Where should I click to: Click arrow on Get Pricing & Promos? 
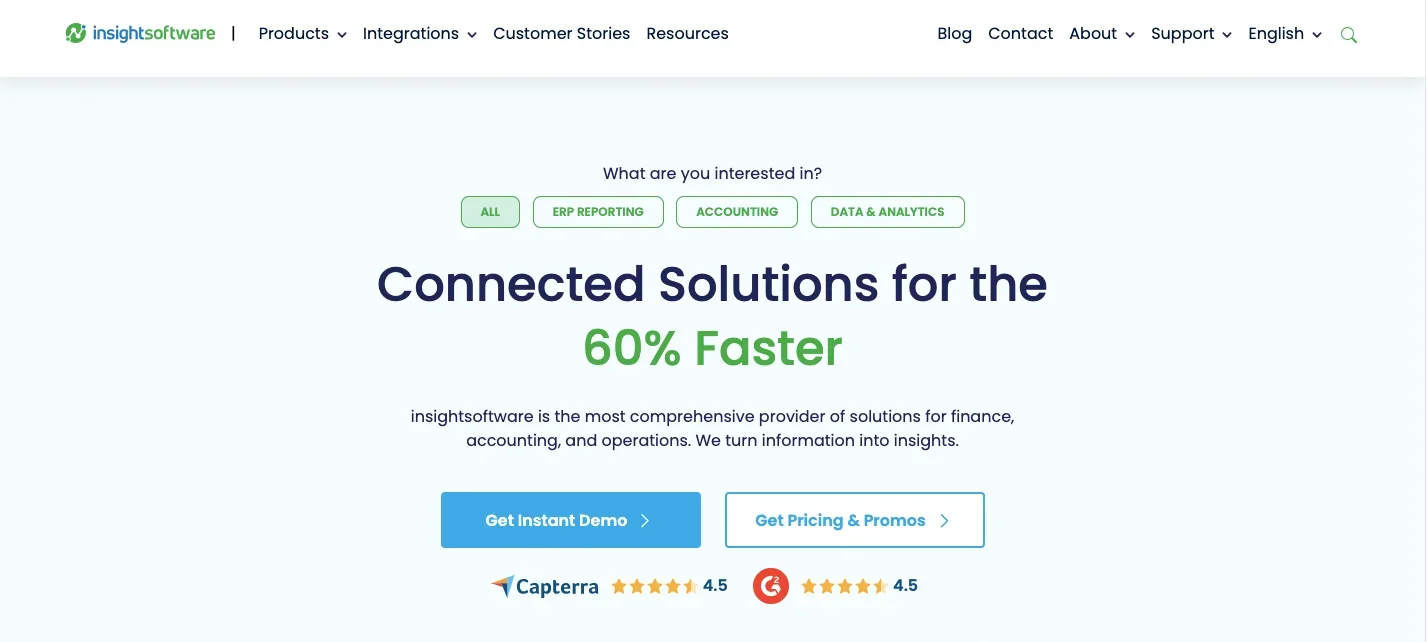point(944,520)
